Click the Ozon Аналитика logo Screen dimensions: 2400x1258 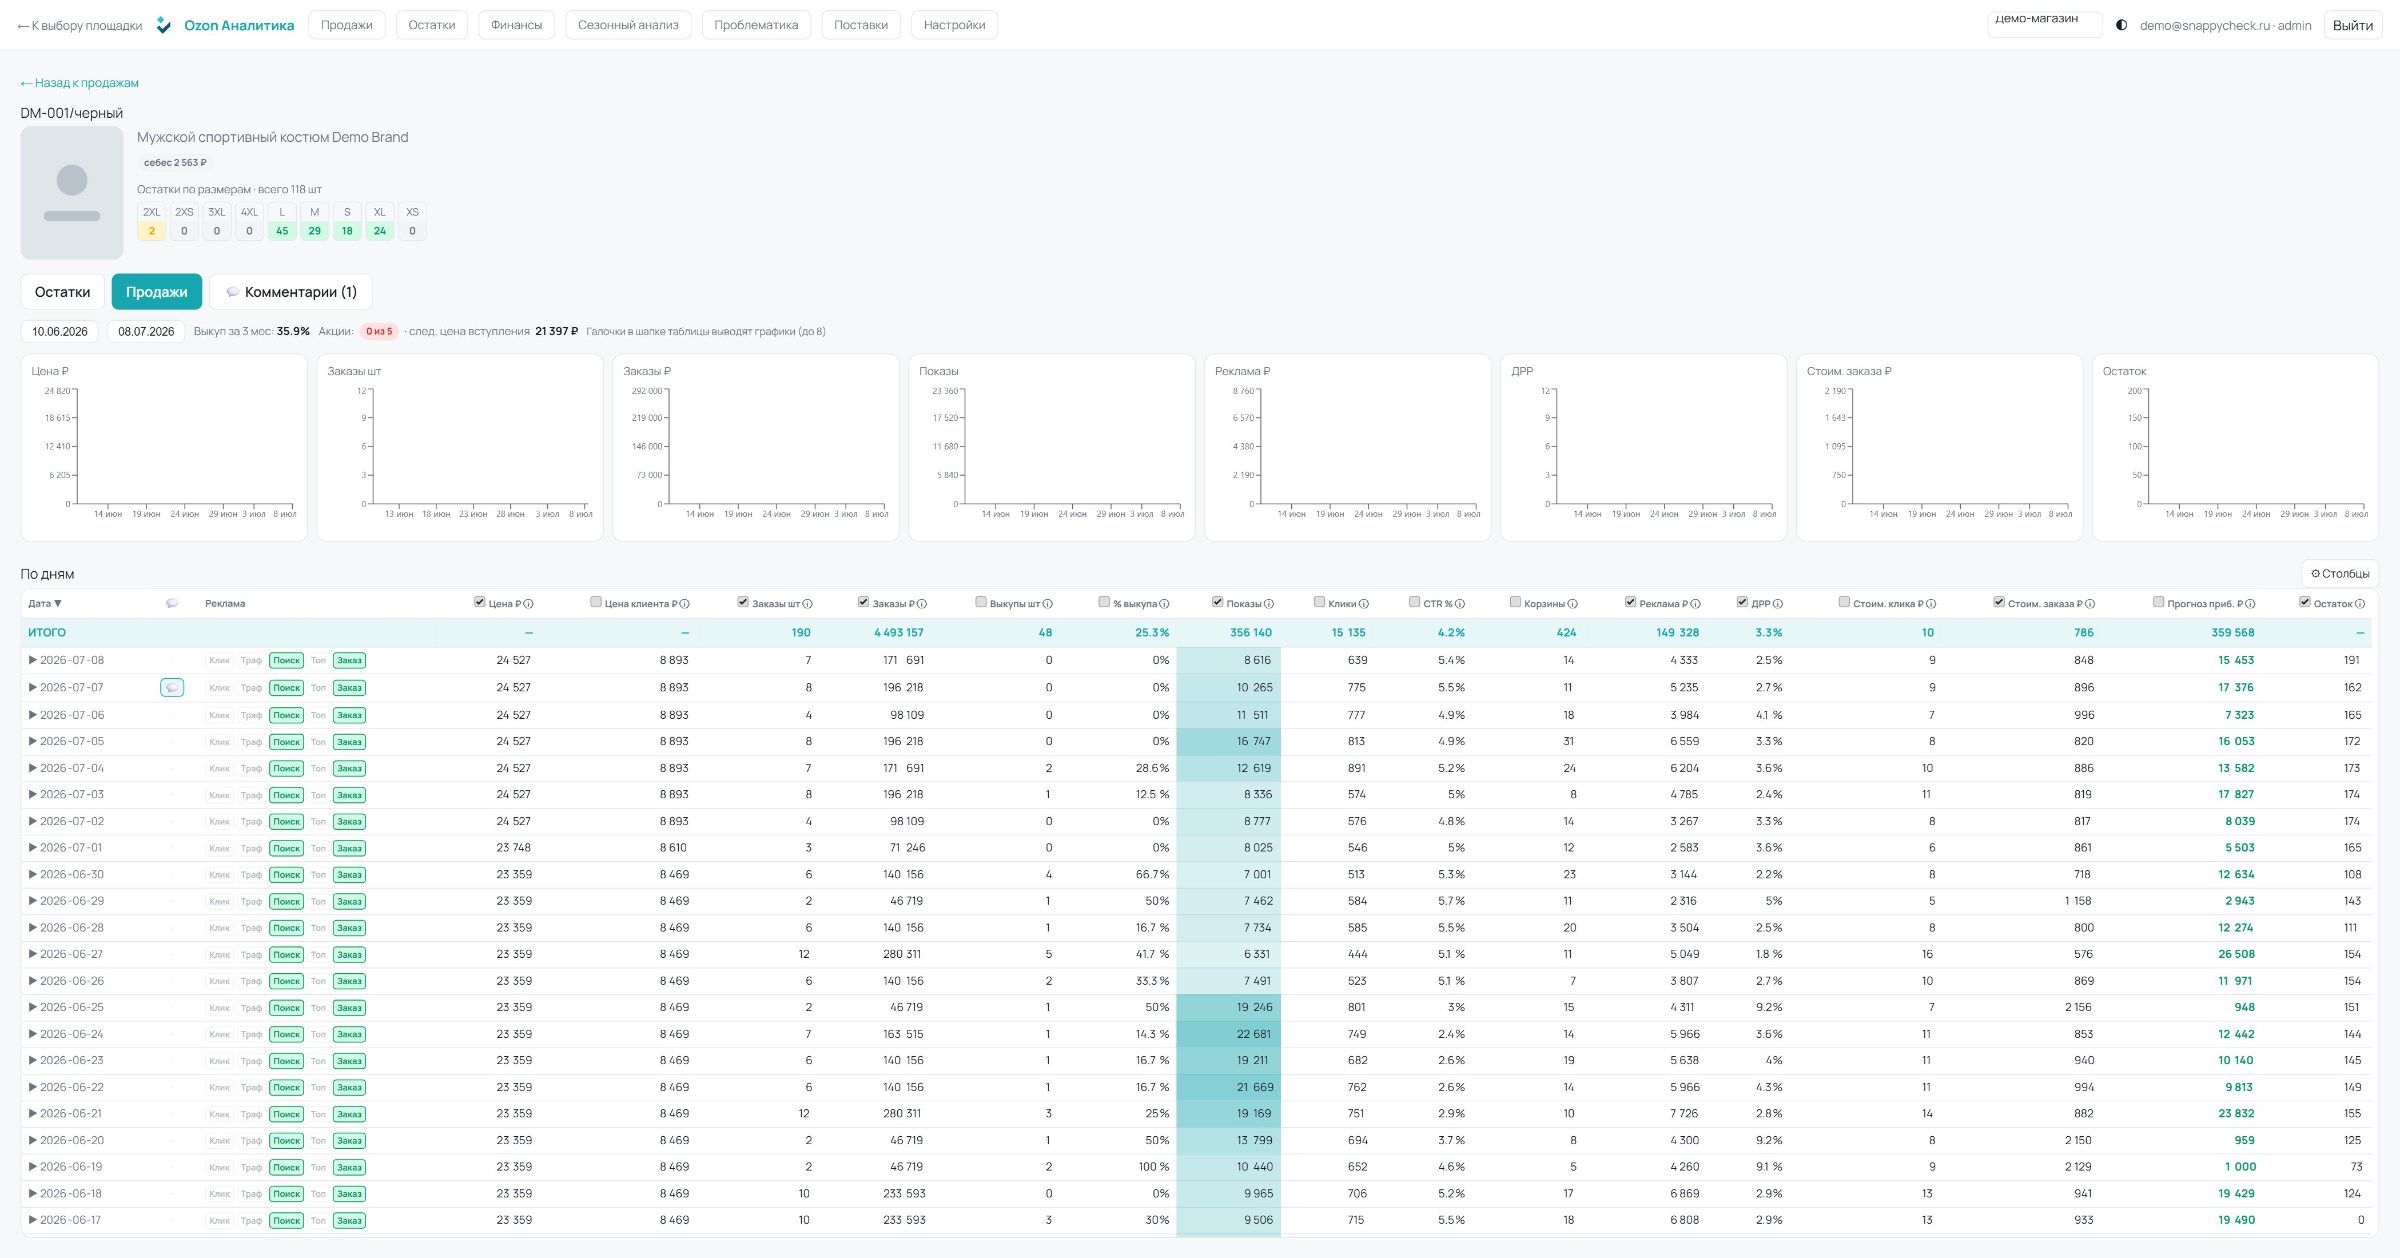coord(225,25)
